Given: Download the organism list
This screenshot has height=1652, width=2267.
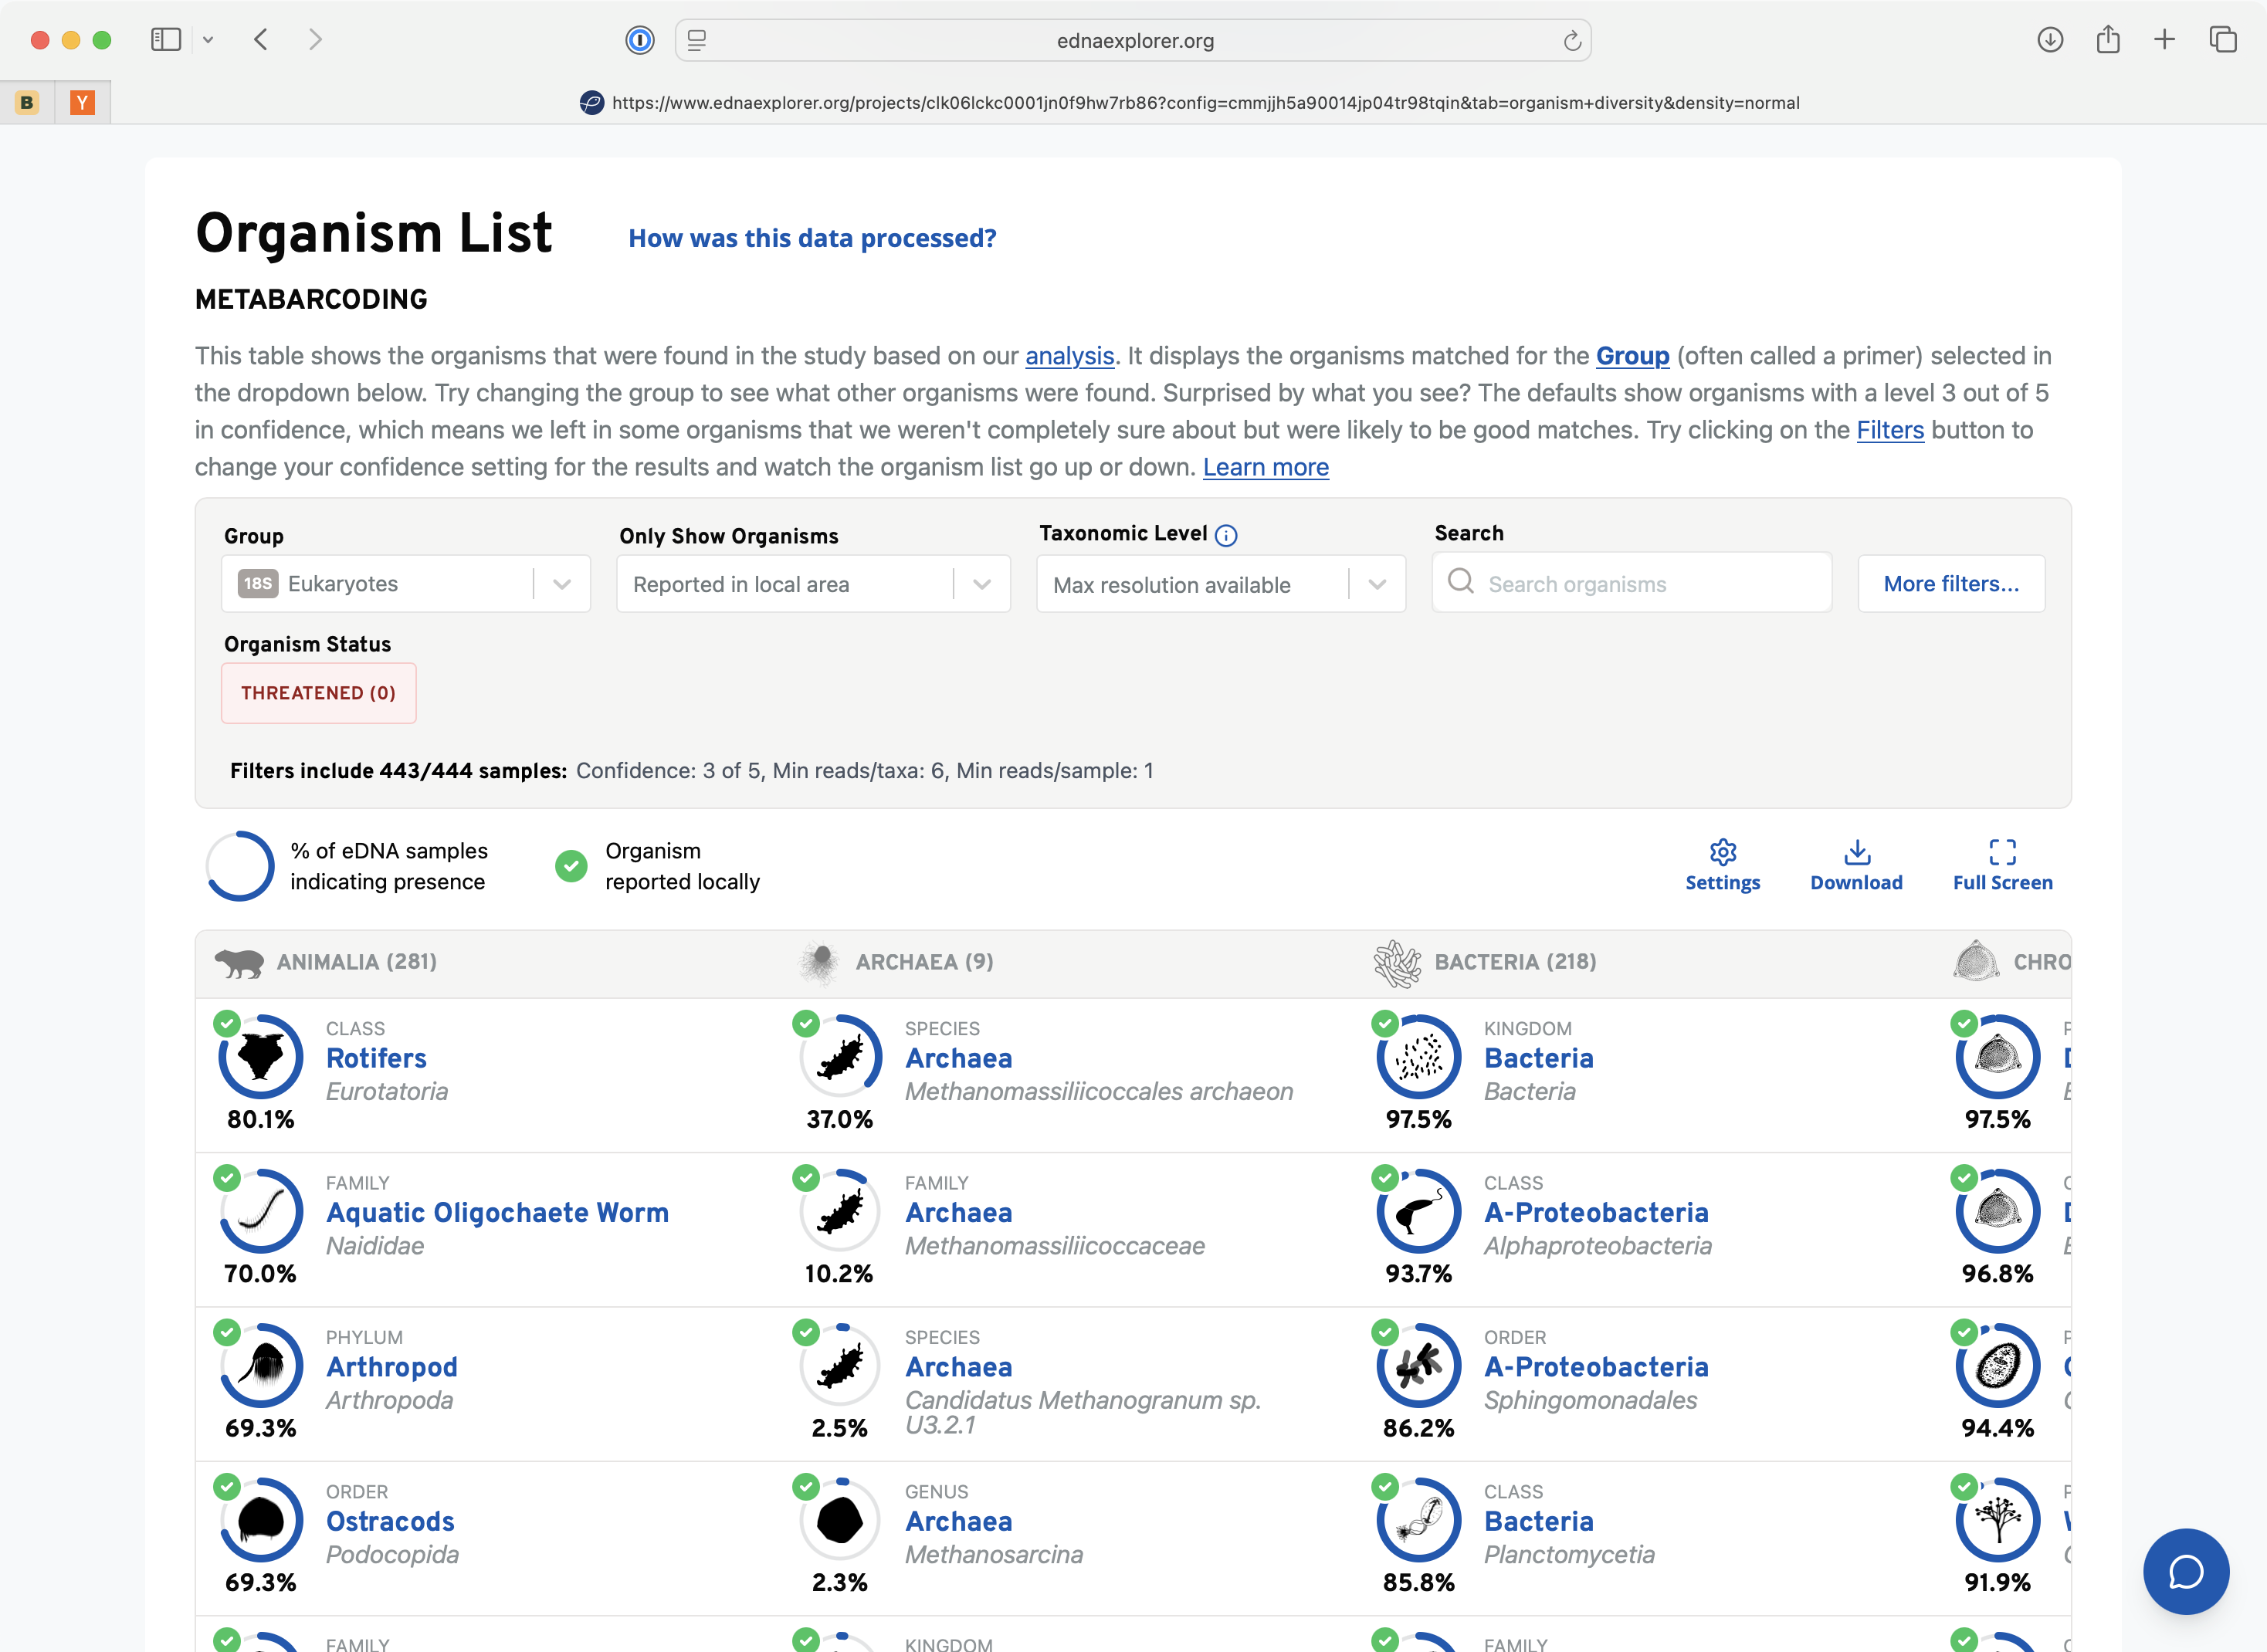Looking at the screenshot, I should click(x=1856, y=865).
